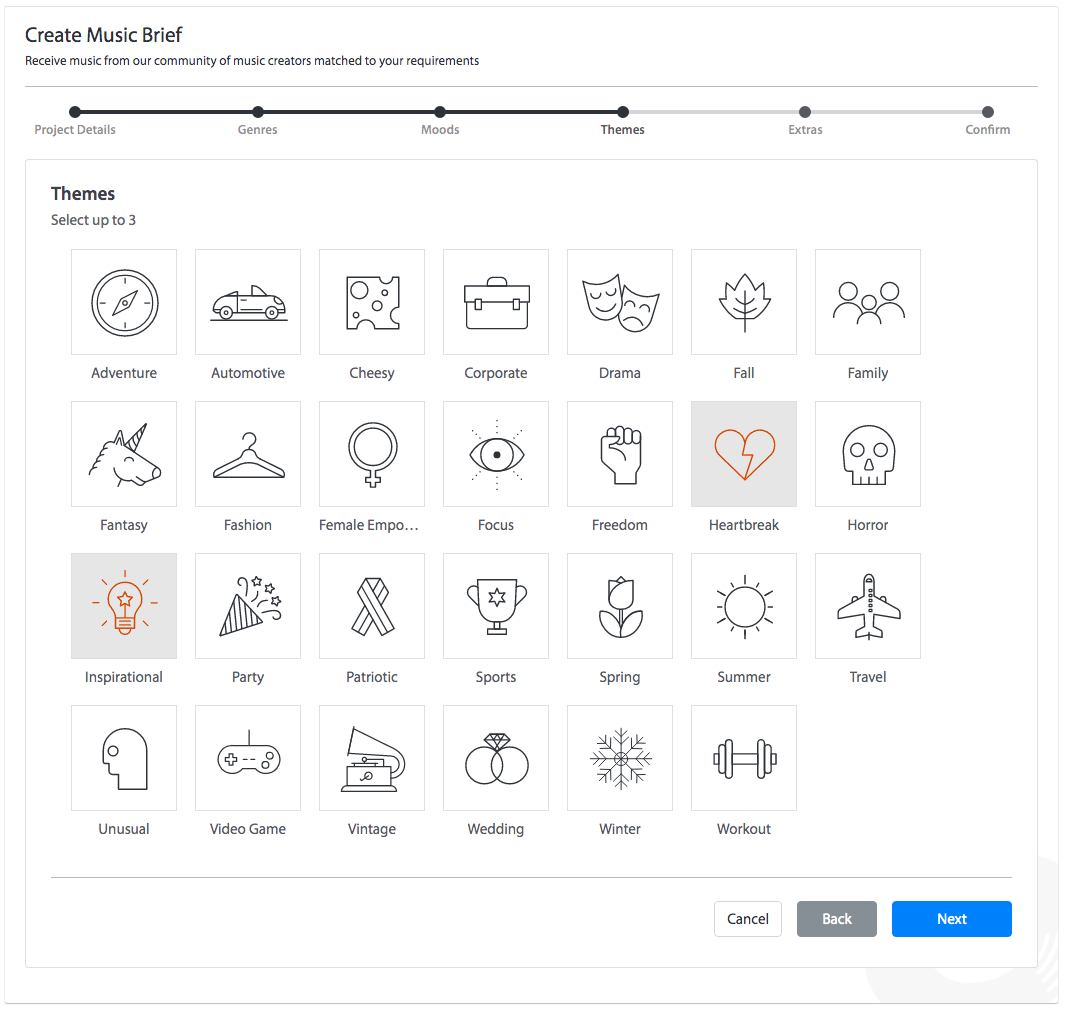Choose the Workout dumbbell icon
Screen dimensions: 1067x1017
pyautogui.click(x=744, y=758)
